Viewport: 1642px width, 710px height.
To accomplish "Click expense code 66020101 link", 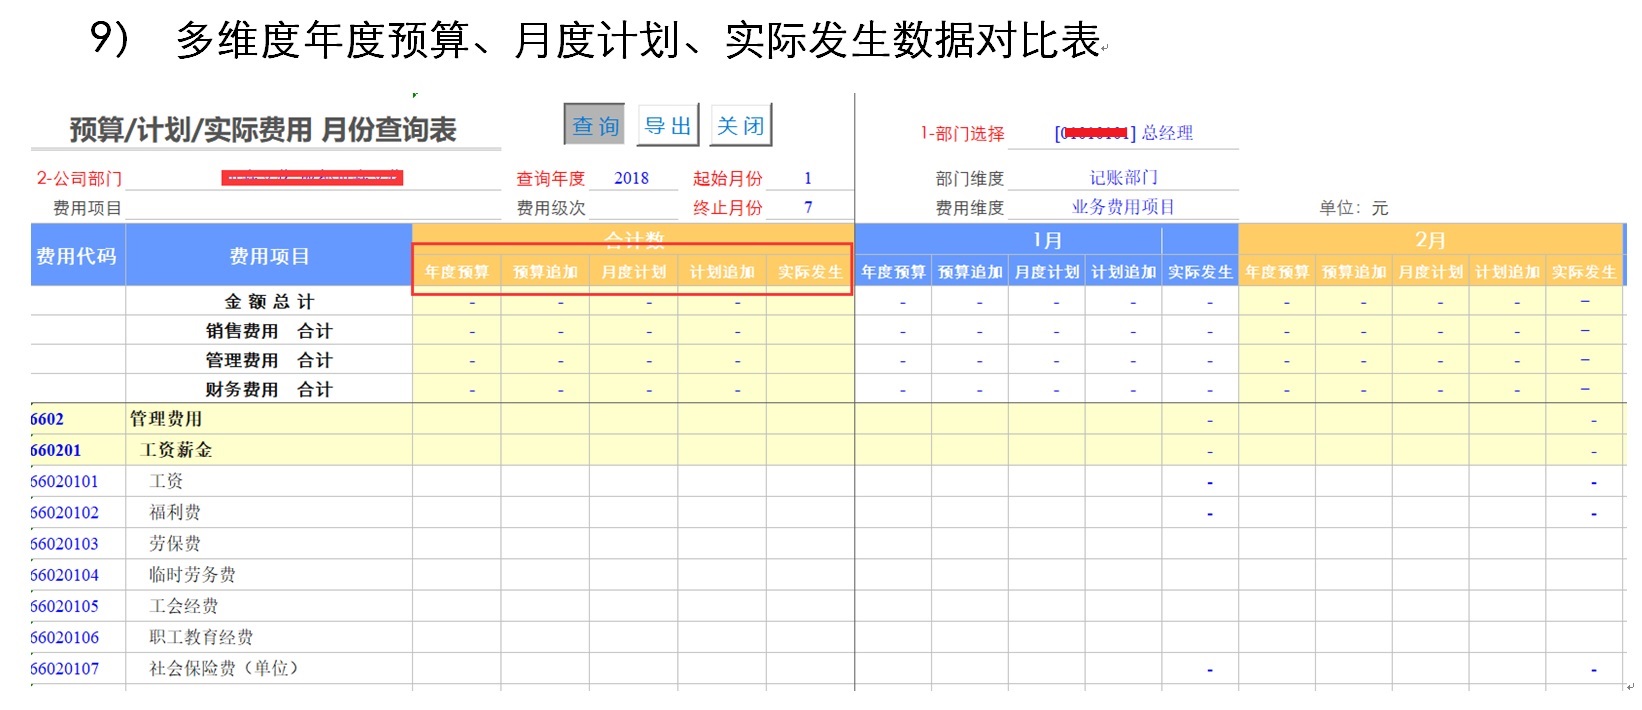I will [65, 481].
